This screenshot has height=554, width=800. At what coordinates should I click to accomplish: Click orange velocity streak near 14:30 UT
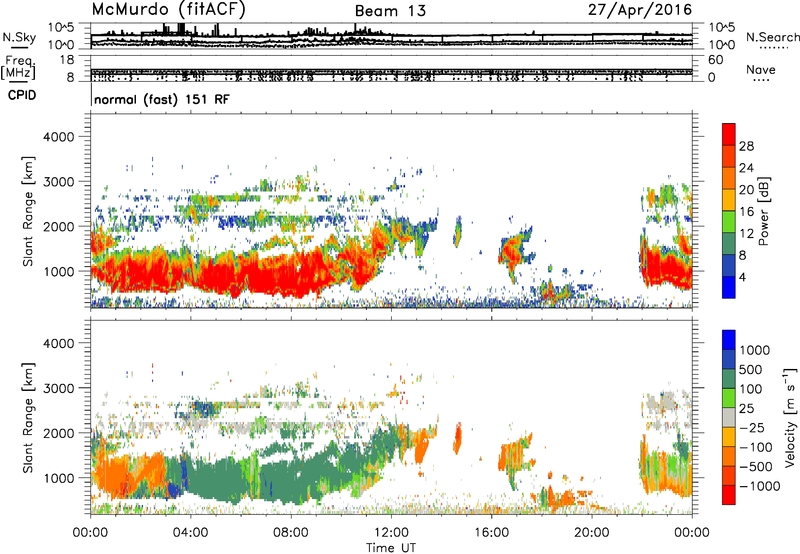point(457,439)
